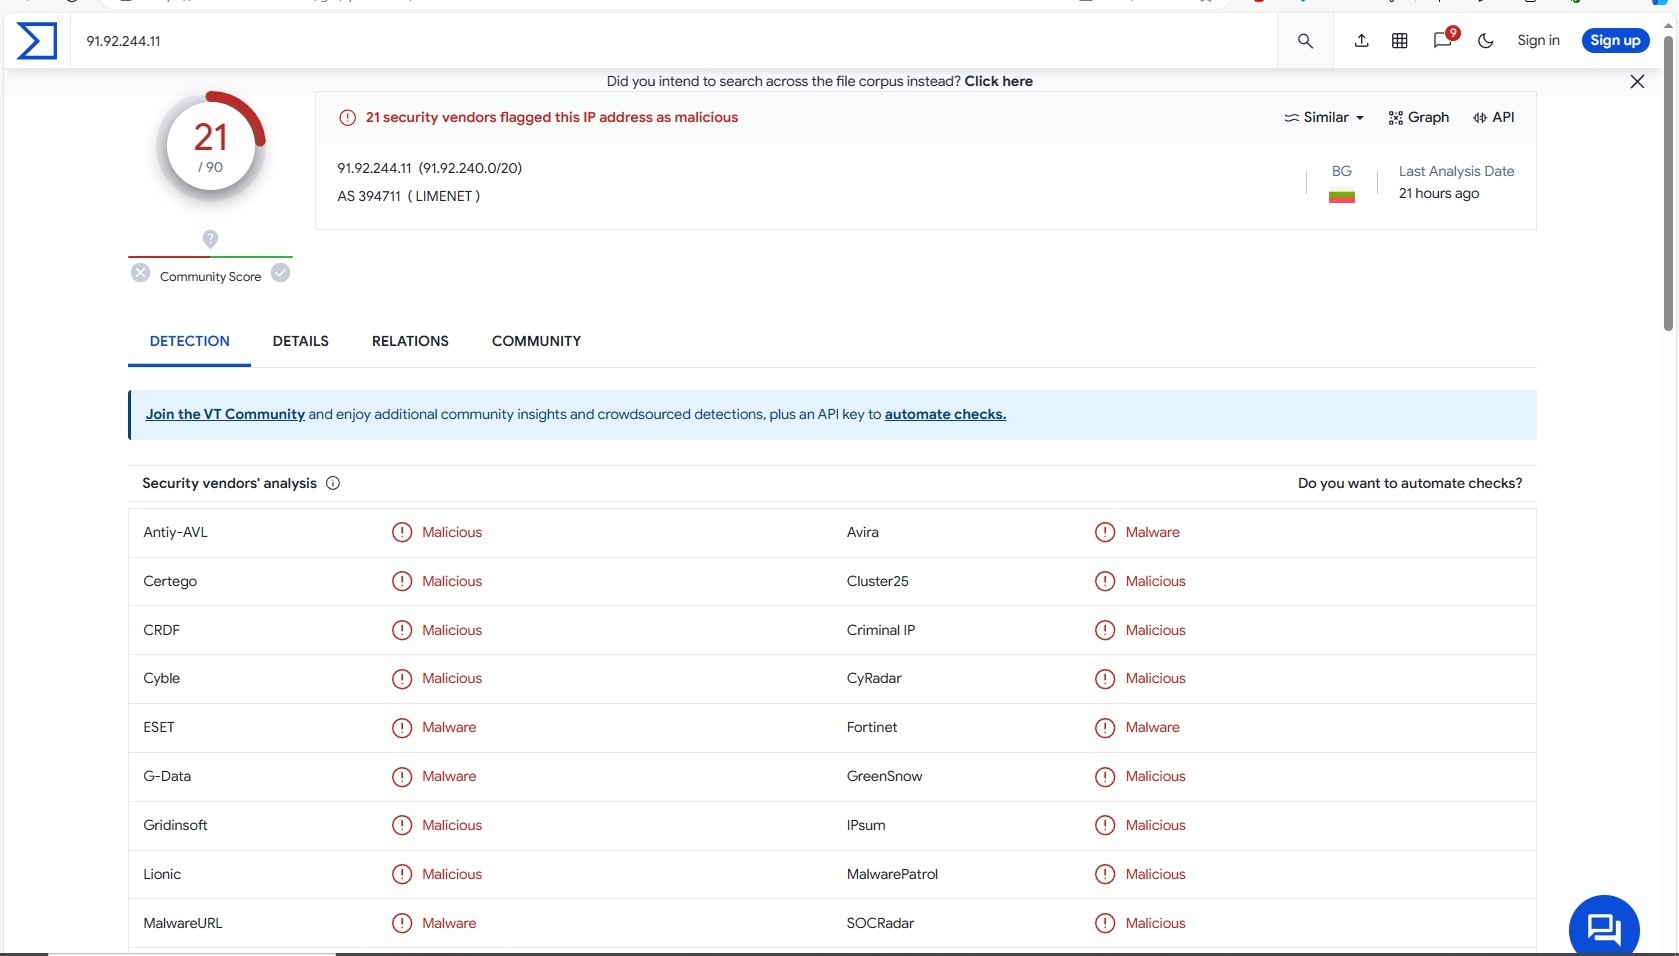
Task: Vote malicious with community score X icon
Action: [x=141, y=273]
